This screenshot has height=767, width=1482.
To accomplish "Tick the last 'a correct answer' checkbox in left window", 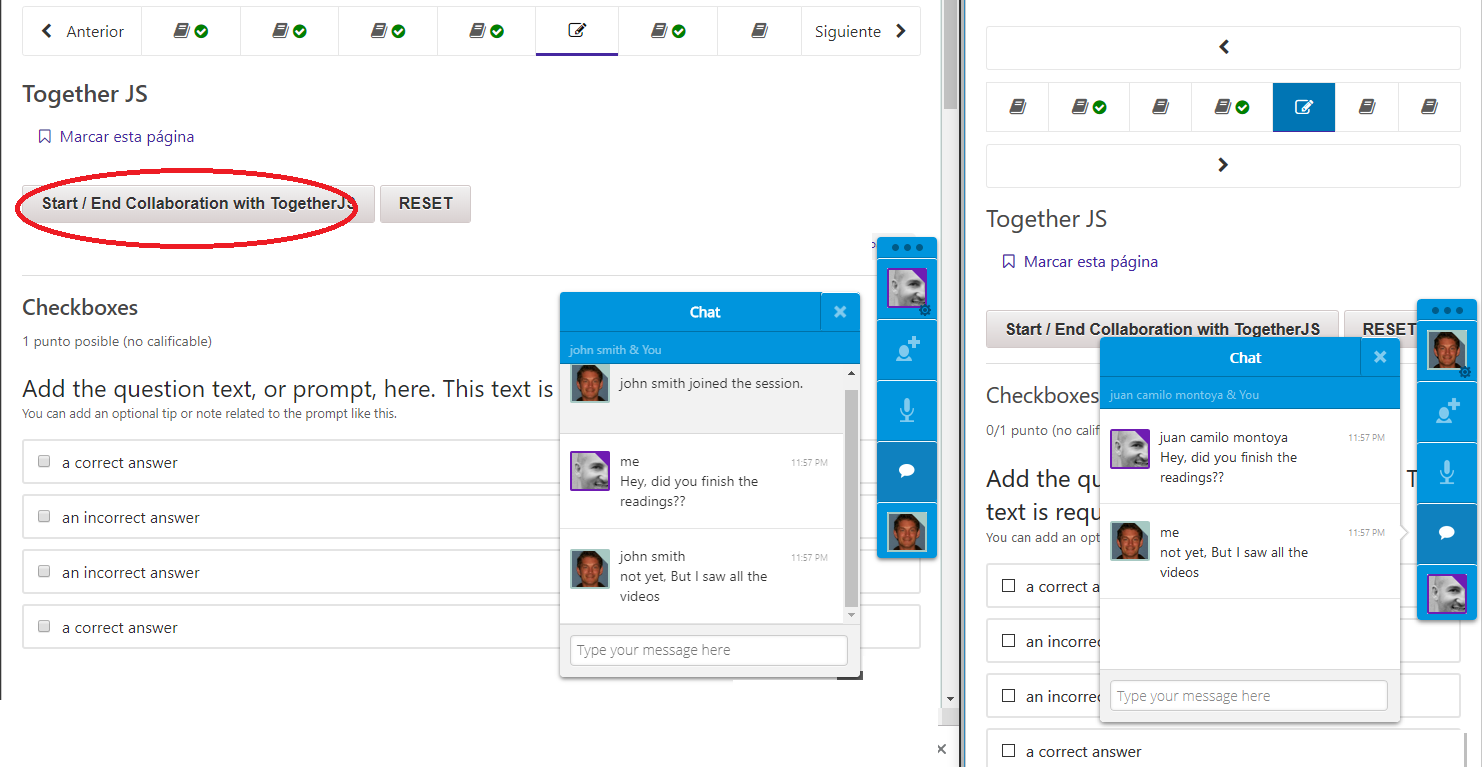I will (x=44, y=627).
